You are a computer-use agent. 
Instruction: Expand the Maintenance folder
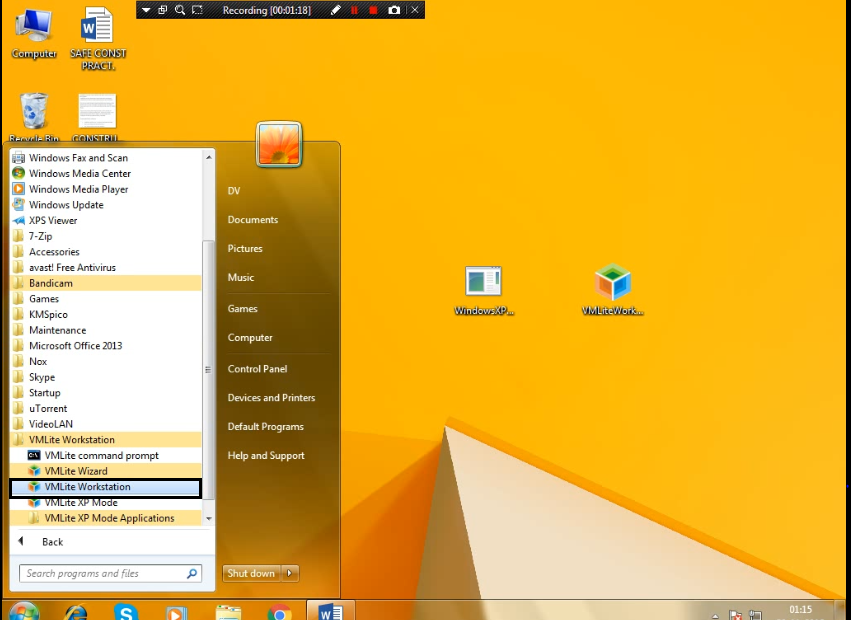tap(106, 330)
